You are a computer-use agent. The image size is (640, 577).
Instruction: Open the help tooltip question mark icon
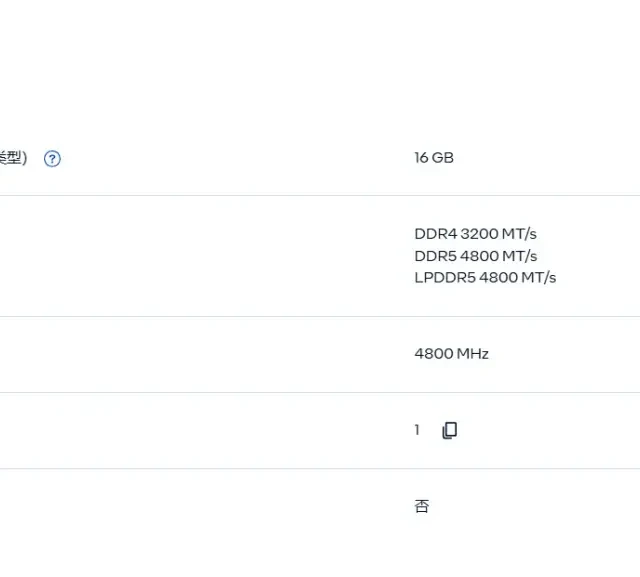pyautogui.click(x=52, y=158)
